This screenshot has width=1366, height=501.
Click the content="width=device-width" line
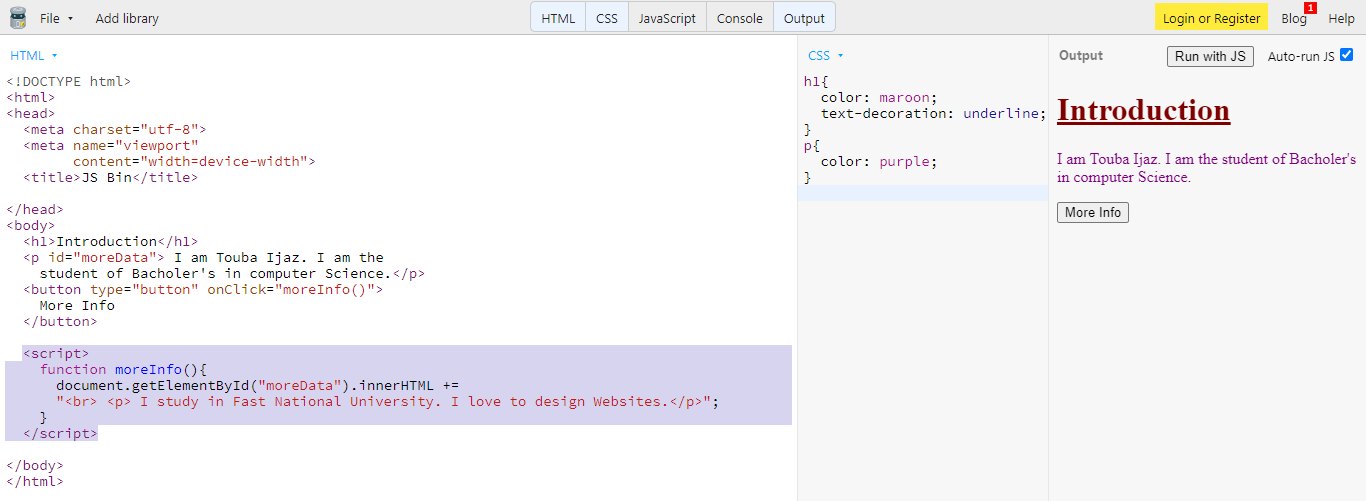click(x=194, y=161)
